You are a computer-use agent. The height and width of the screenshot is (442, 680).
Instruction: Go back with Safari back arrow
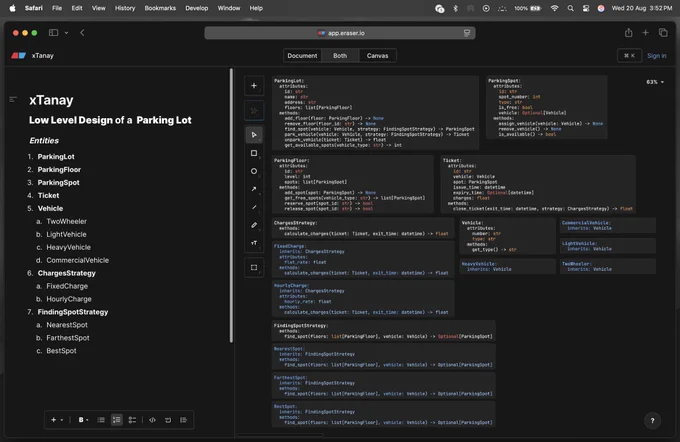pos(82,33)
